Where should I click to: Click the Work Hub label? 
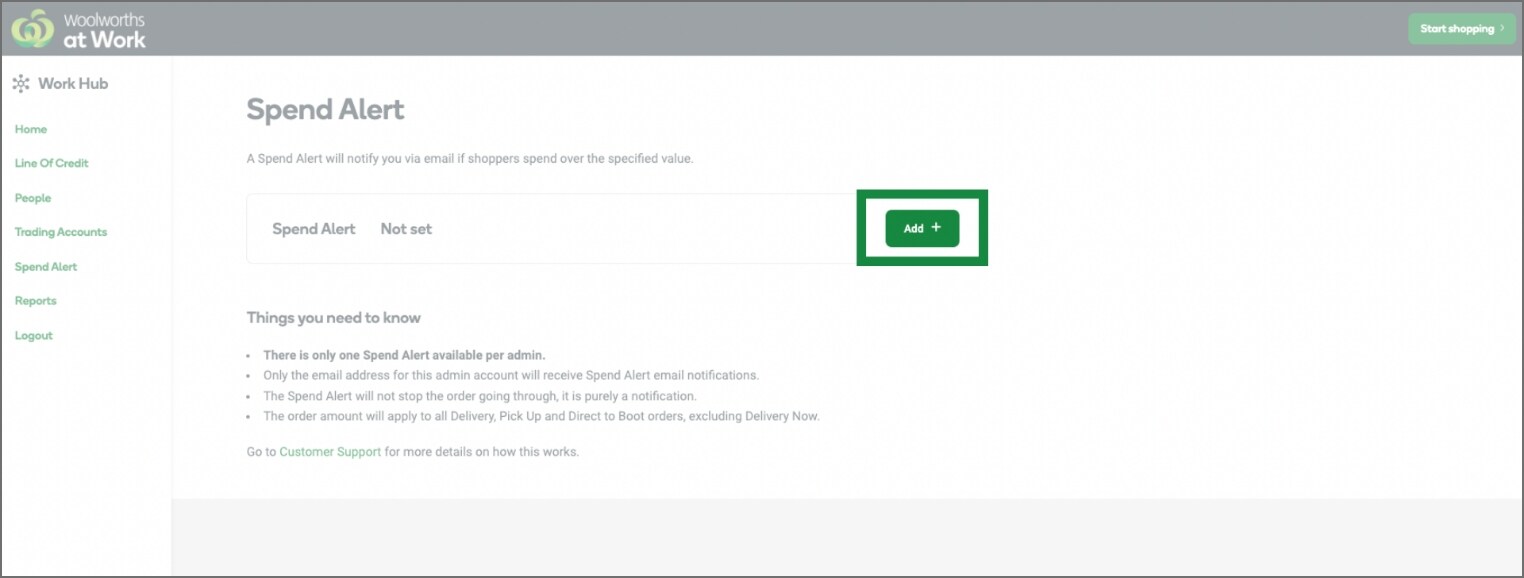click(x=73, y=84)
